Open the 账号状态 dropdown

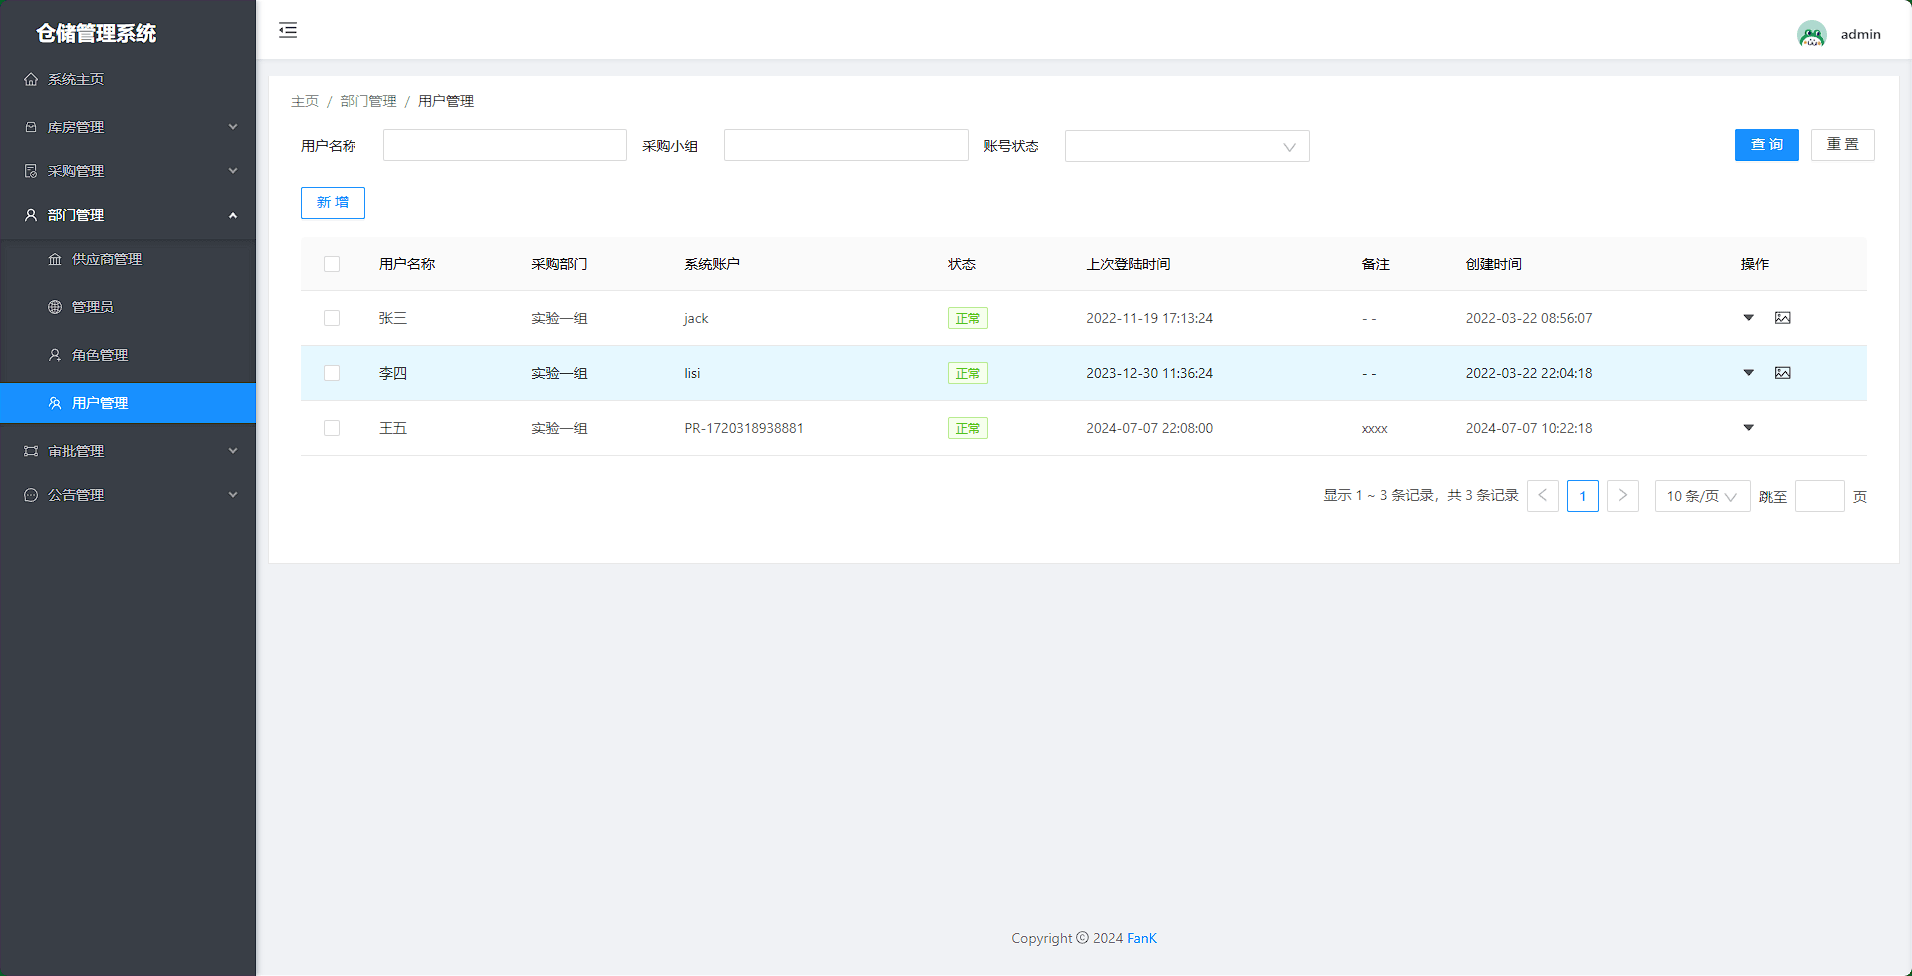(1186, 146)
